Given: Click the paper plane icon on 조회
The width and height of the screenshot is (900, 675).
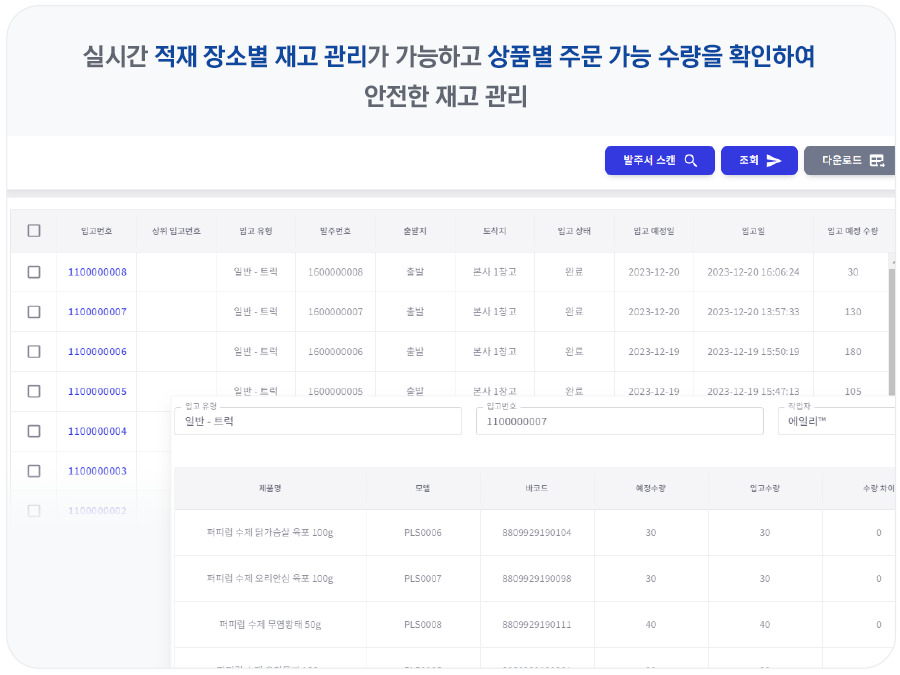Looking at the screenshot, I should (x=774, y=161).
